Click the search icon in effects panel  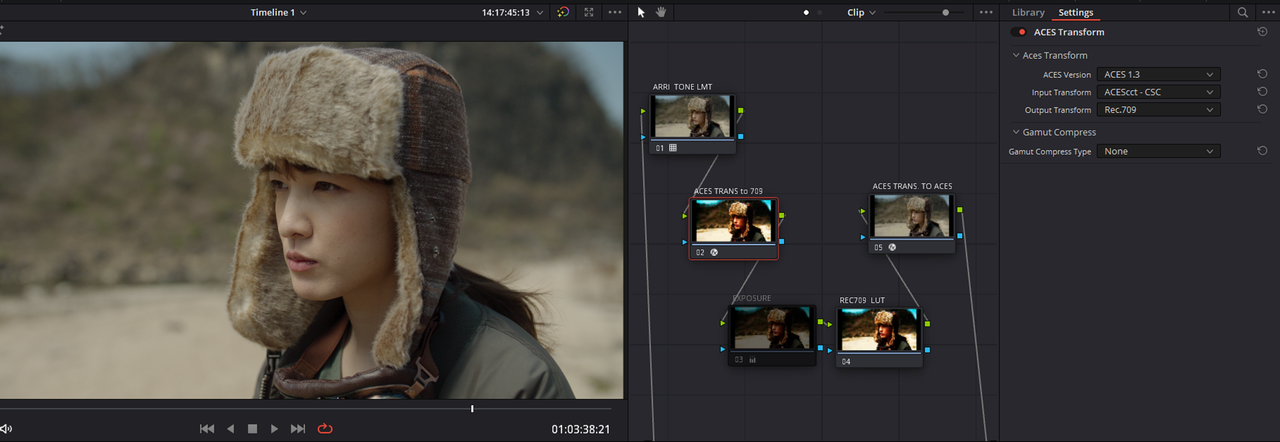pyautogui.click(x=1243, y=12)
